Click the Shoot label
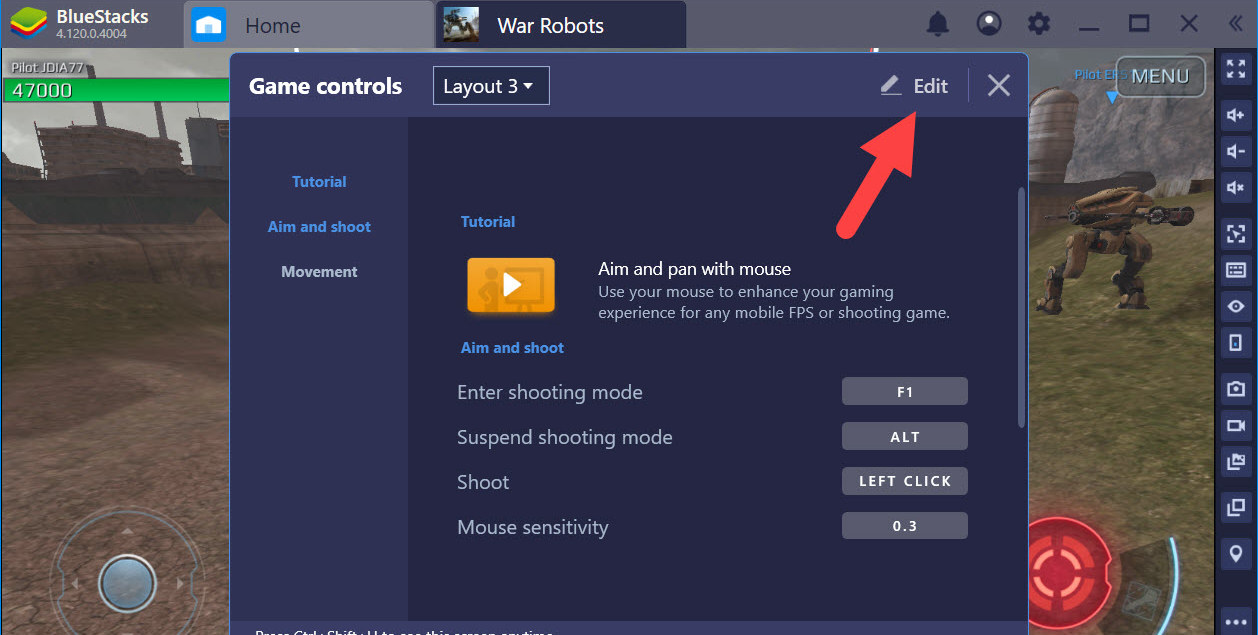 (x=483, y=482)
